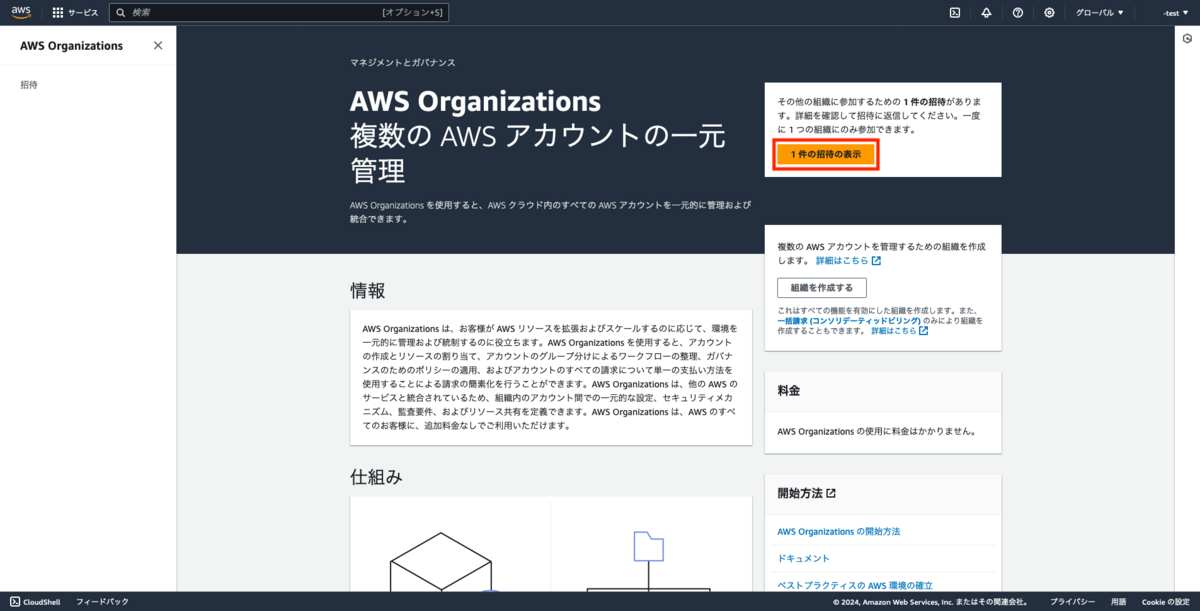Screen dimensions: 1200x611
Task: Select 招待 in the side navigation
Action: pos(29,85)
